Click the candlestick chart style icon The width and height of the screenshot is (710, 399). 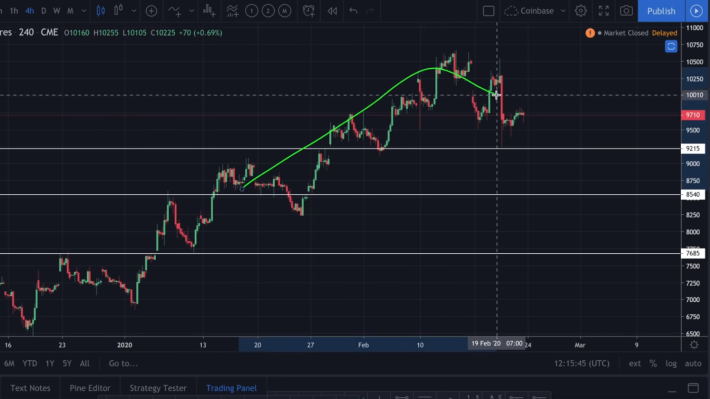click(x=101, y=11)
